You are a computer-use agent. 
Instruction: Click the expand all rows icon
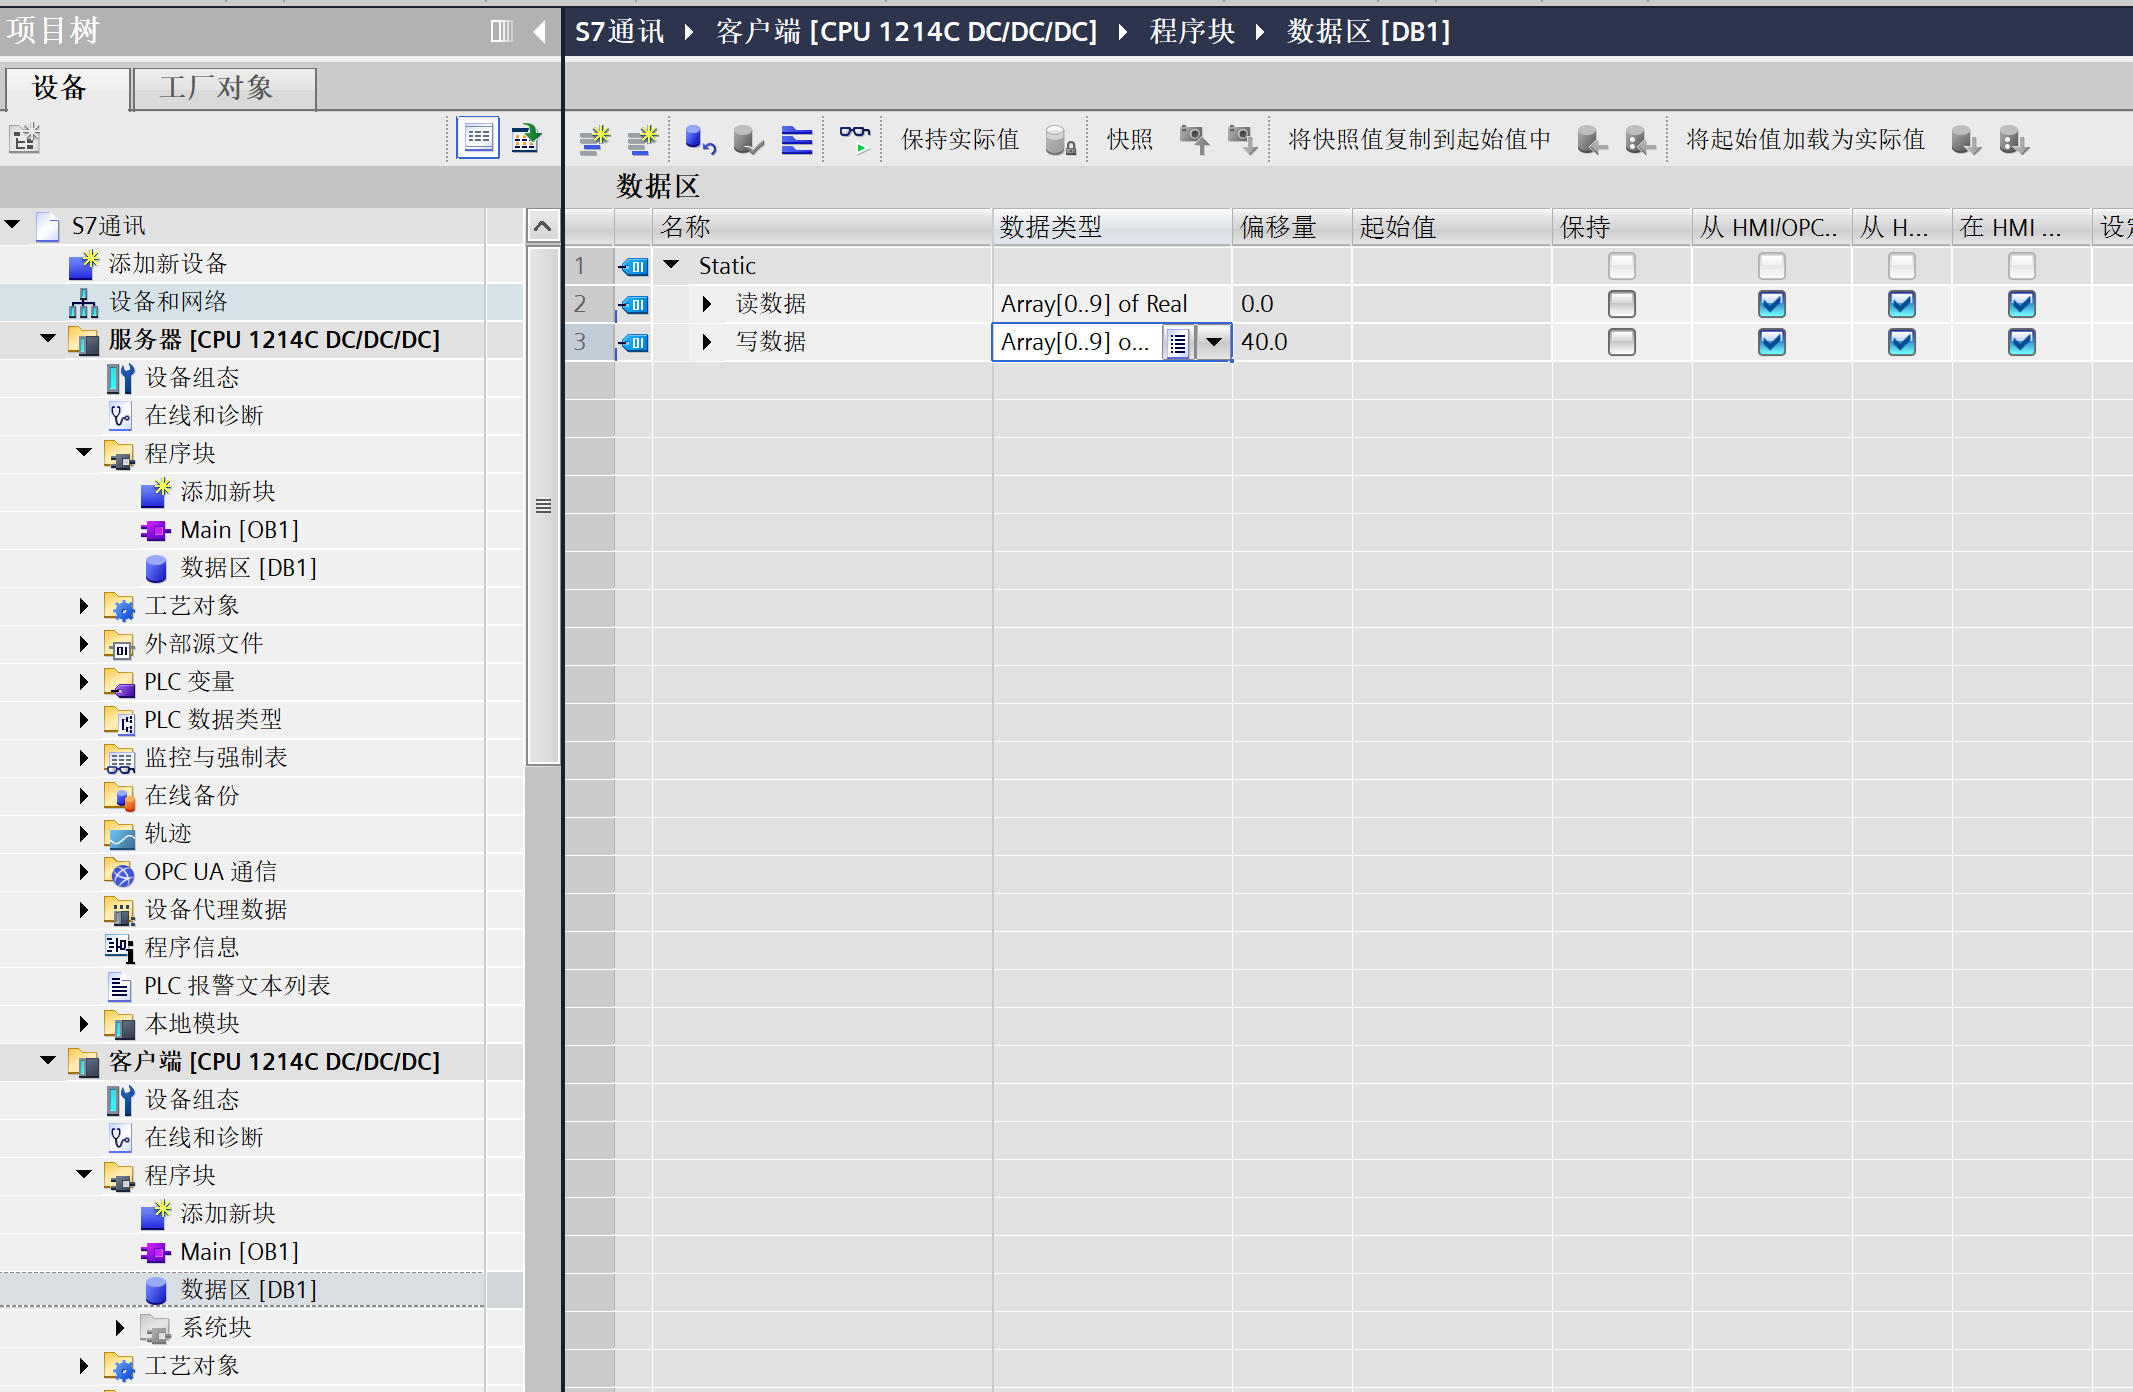tap(797, 140)
